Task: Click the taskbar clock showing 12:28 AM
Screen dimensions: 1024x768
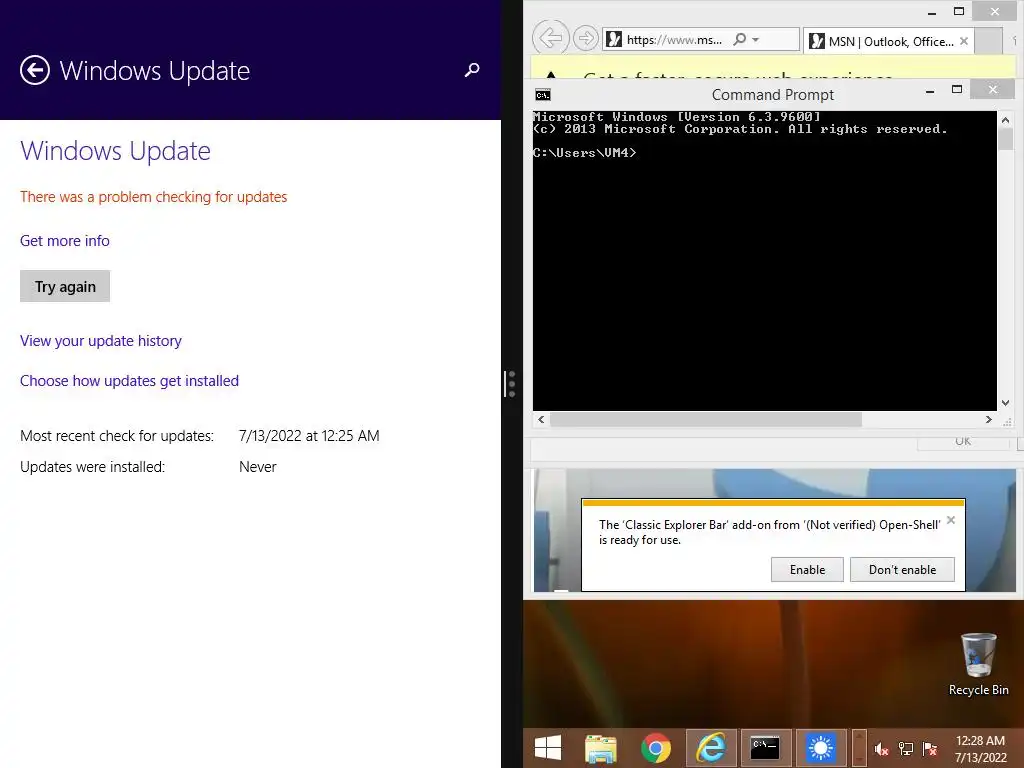Action: click(x=980, y=749)
